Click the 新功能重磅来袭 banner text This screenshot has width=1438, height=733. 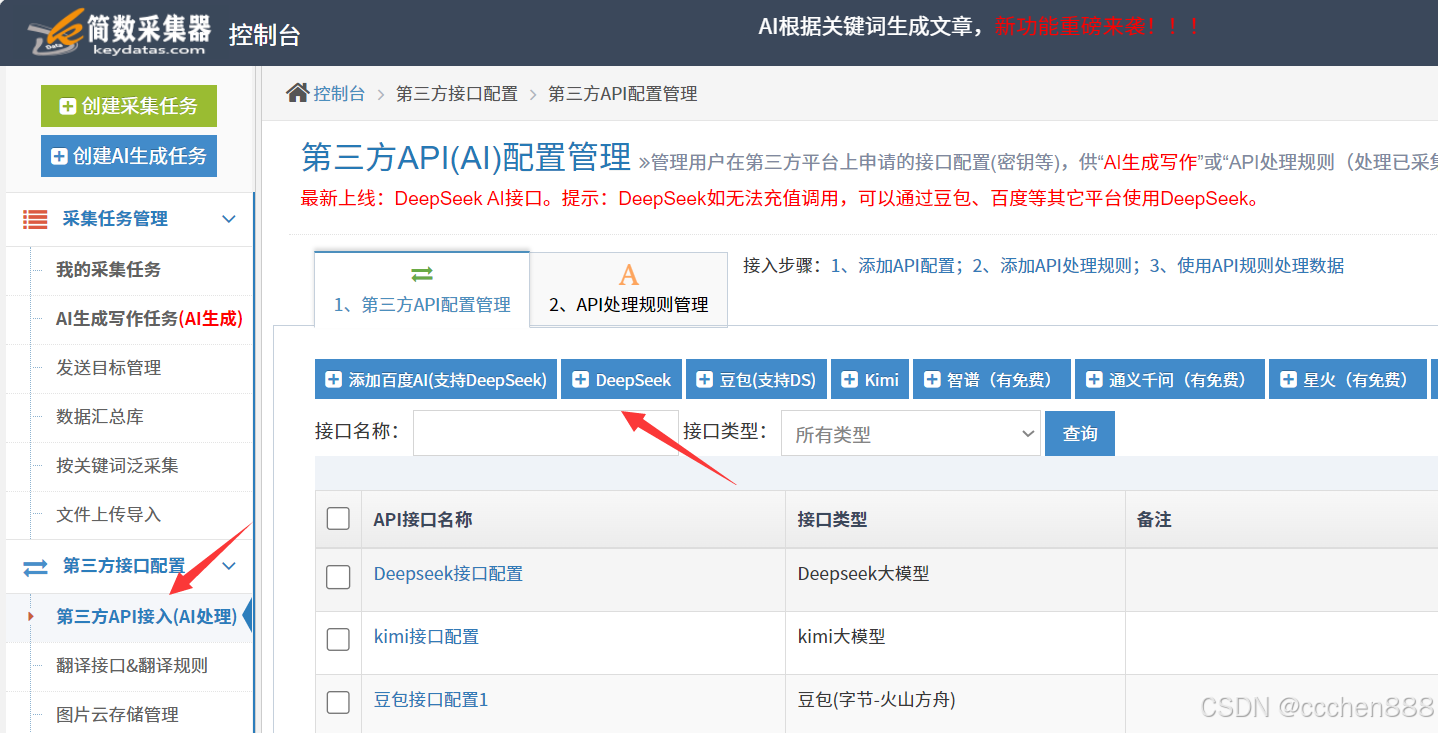point(1097,27)
